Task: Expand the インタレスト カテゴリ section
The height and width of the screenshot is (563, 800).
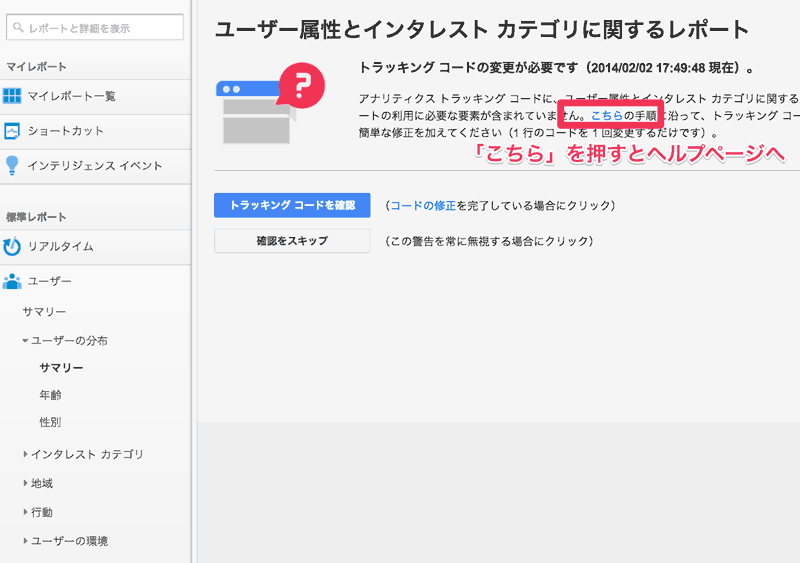Action: coord(26,454)
